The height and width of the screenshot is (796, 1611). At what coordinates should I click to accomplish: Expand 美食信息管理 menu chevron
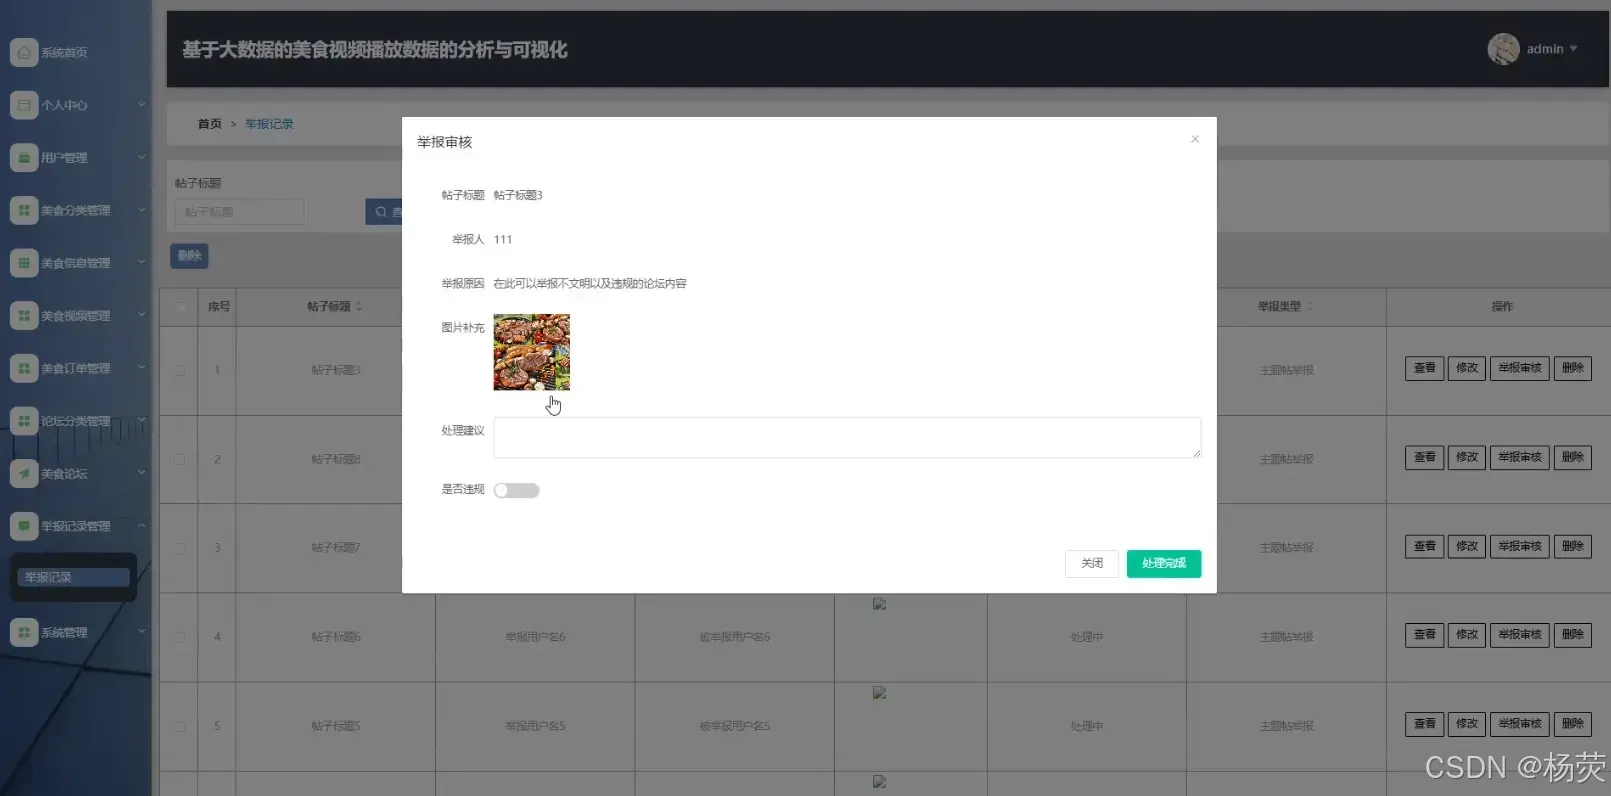(x=141, y=263)
